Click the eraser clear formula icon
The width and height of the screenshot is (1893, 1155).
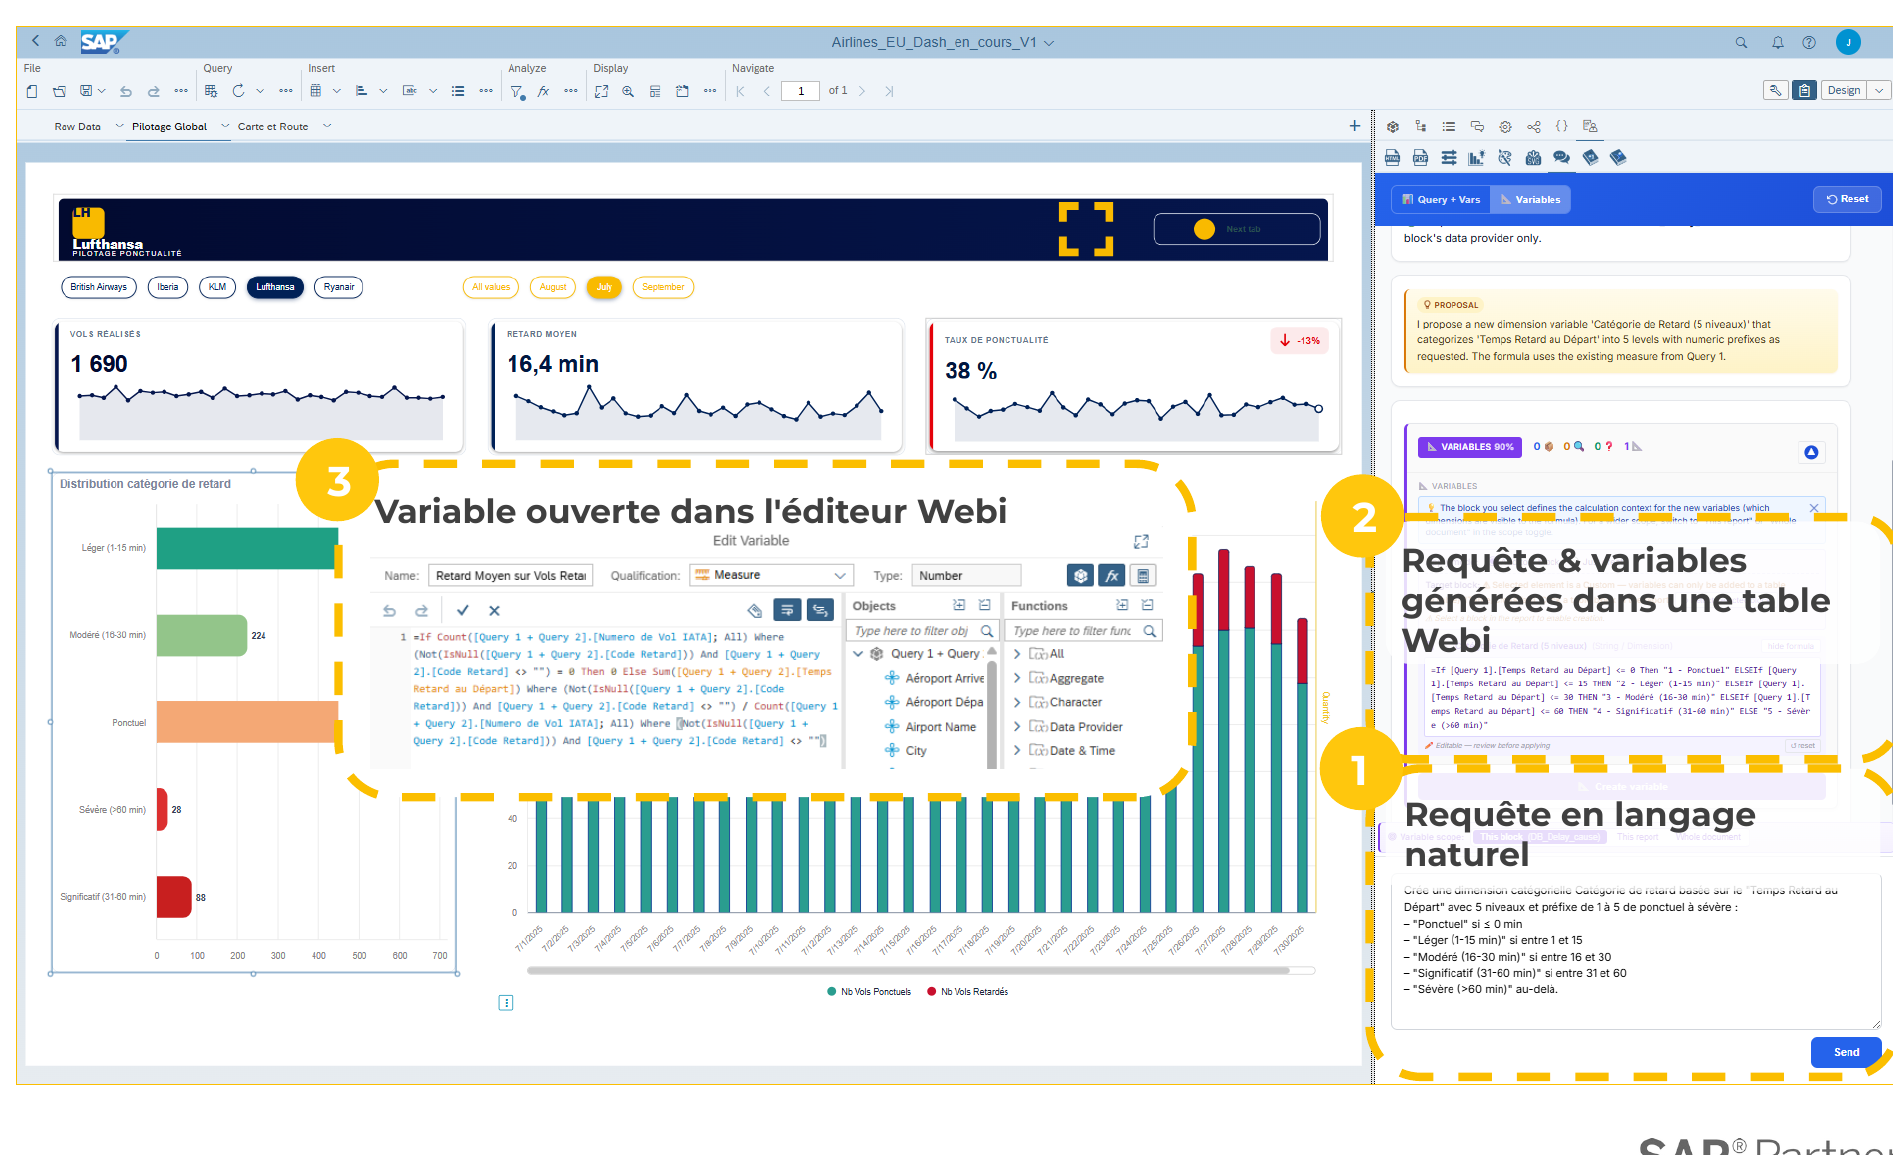[755, 610]
